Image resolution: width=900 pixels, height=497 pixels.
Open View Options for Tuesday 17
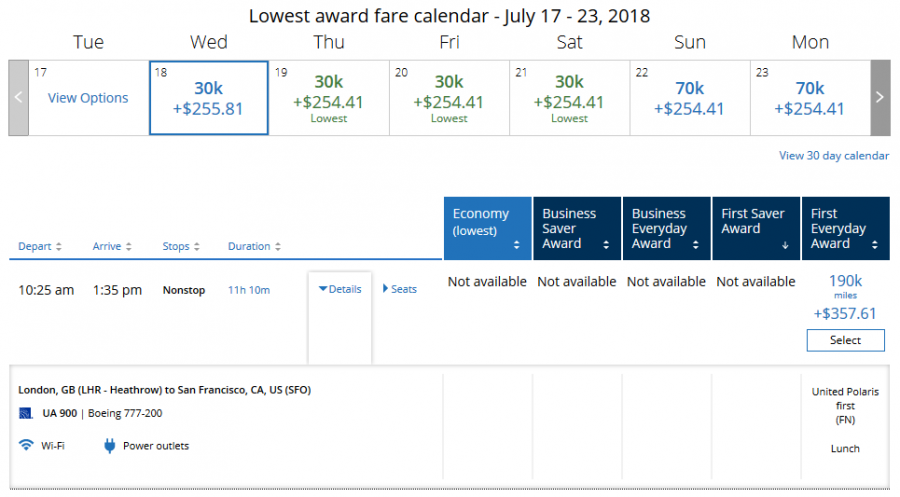(88, 98)
